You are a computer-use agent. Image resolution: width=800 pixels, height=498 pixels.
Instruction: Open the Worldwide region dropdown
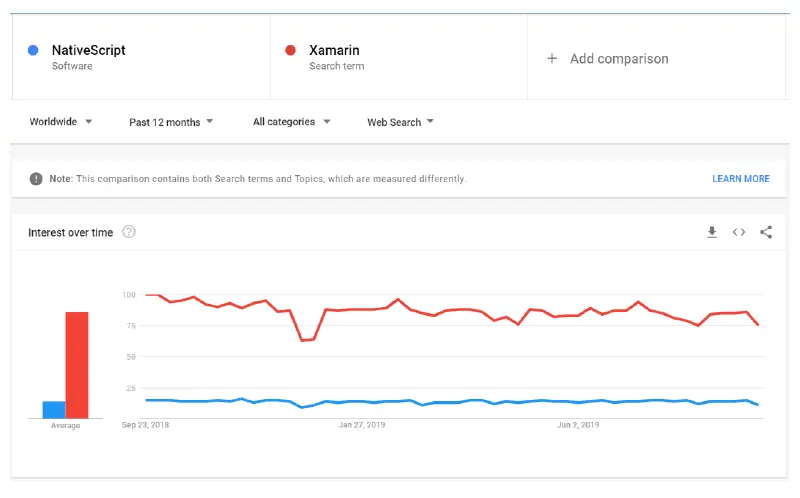click(60, 122)
